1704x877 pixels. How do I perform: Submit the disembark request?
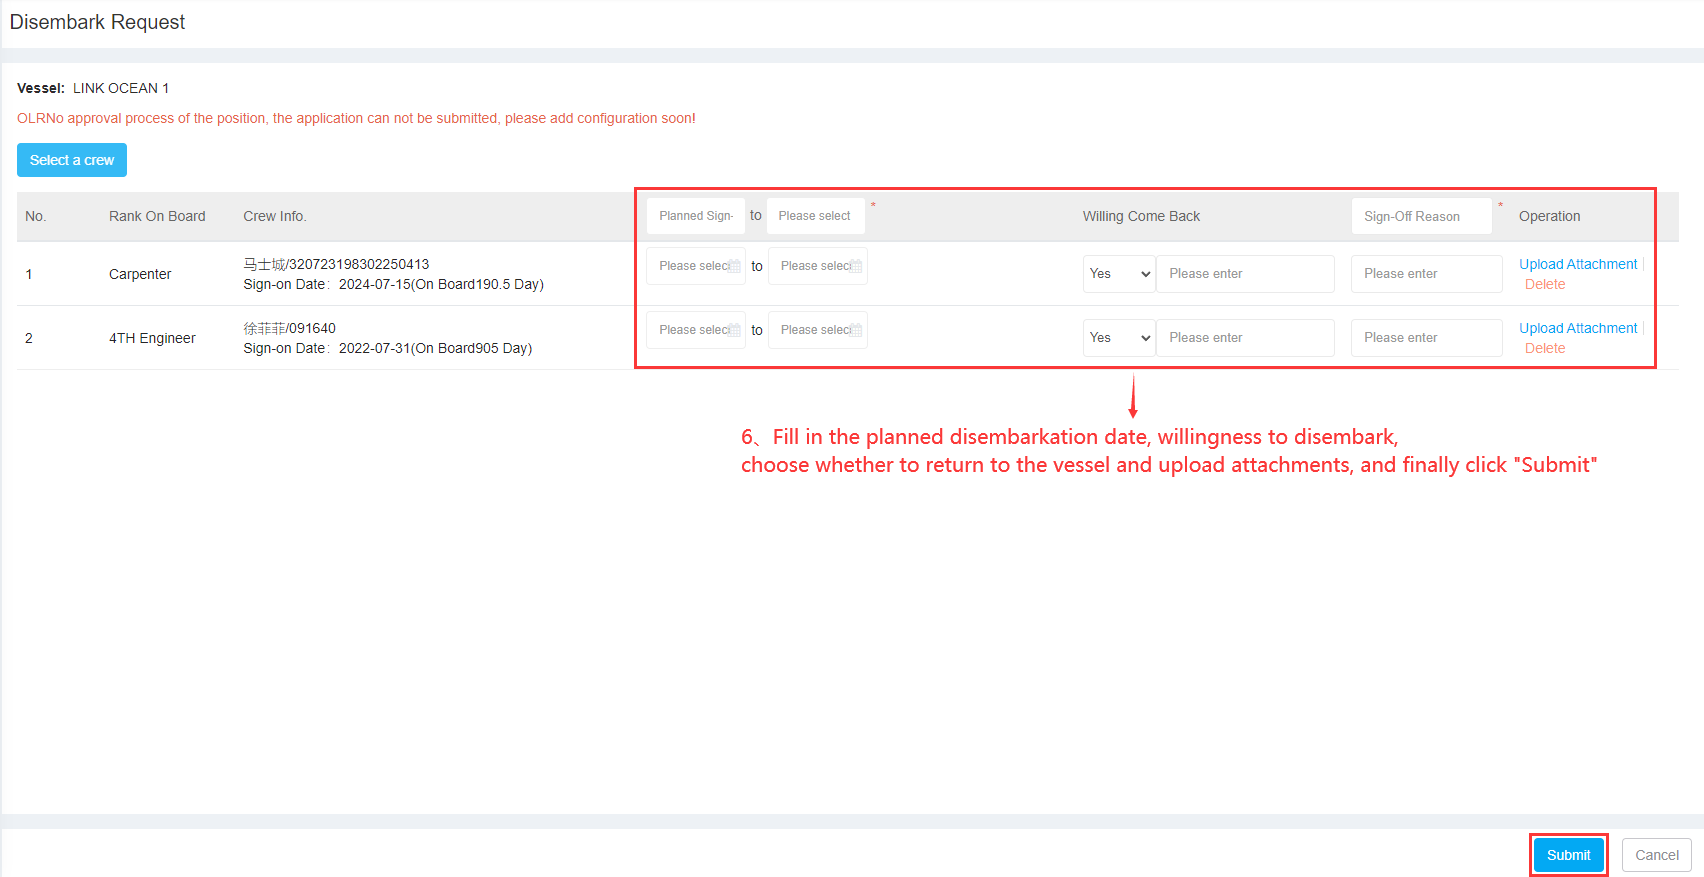(x=1568, y=855)
